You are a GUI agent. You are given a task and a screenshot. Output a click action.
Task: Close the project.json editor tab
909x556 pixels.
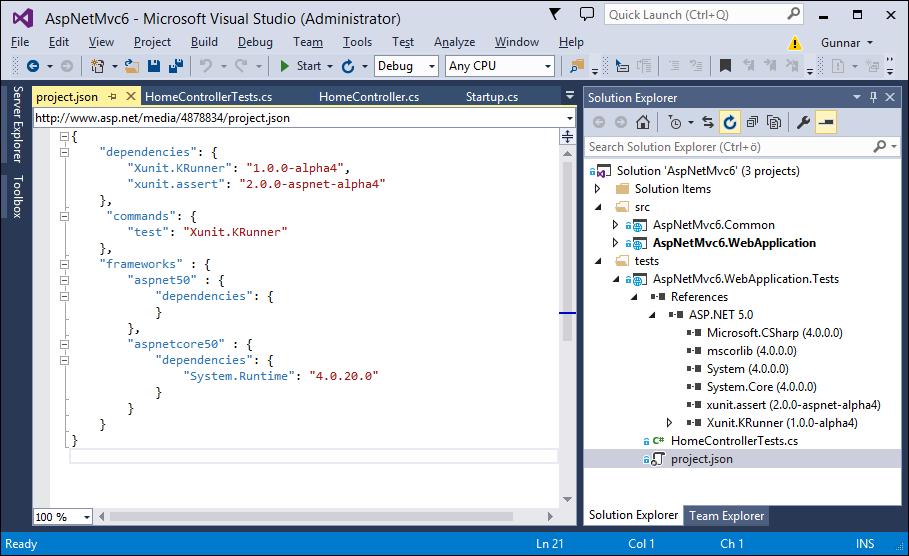click(x=131, y=96)
